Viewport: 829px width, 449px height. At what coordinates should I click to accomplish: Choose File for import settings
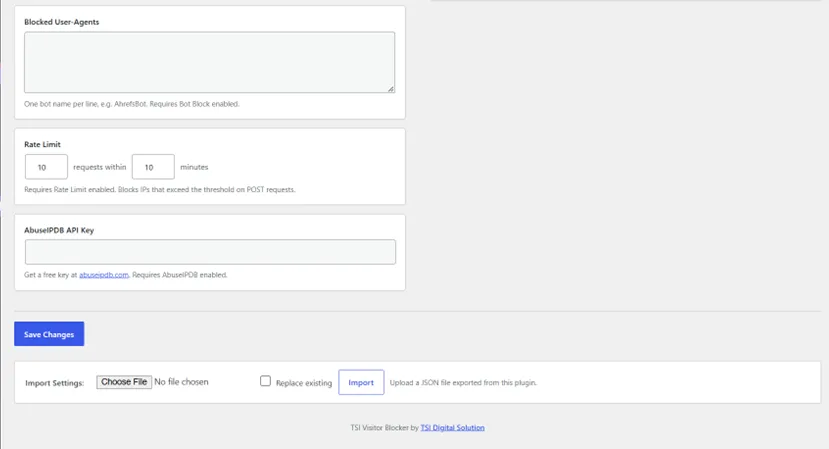(124, 382)
